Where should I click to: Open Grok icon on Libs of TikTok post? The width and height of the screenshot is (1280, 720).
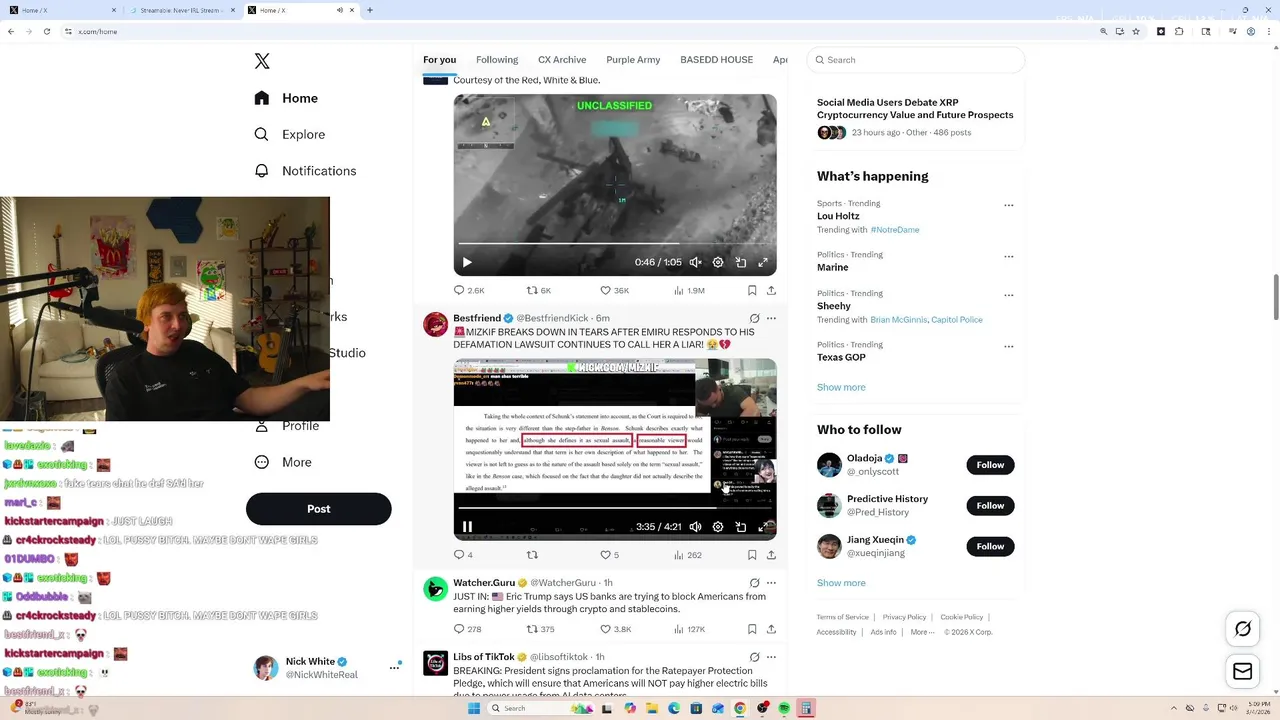click(754, 657)
